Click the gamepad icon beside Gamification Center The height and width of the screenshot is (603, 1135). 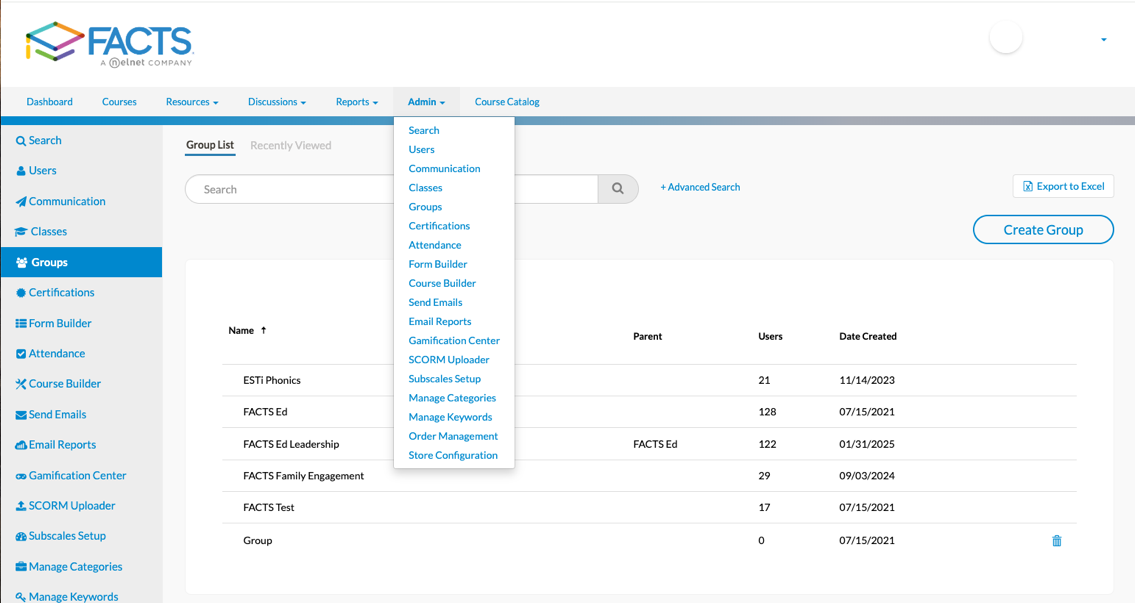(21, 476)
